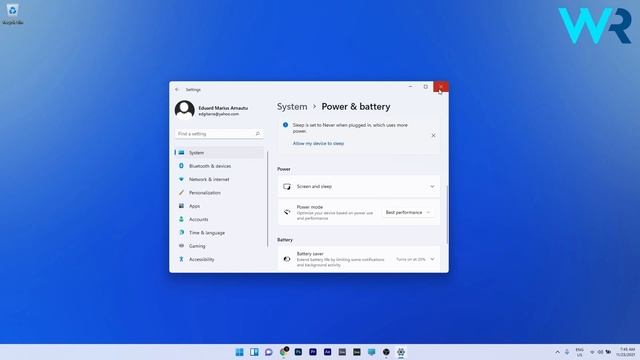The width and height of the screenshot is (640, 360).
Task: Click the sidebar navigation scrollbar
Action: tap(268, 199)
